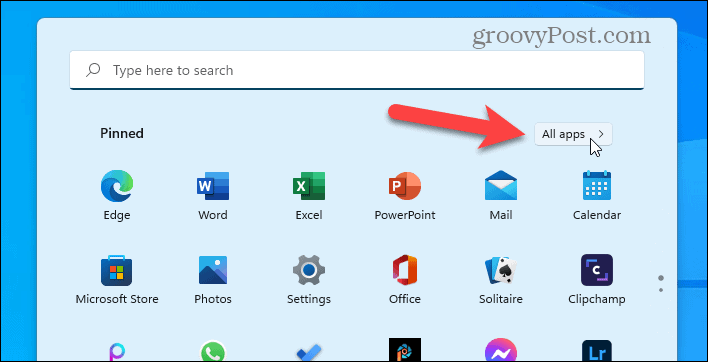Launch Adobe Lightroom (Lr) icon
Viewport: 708px width, 362px height.
click(x=597, y=351)
